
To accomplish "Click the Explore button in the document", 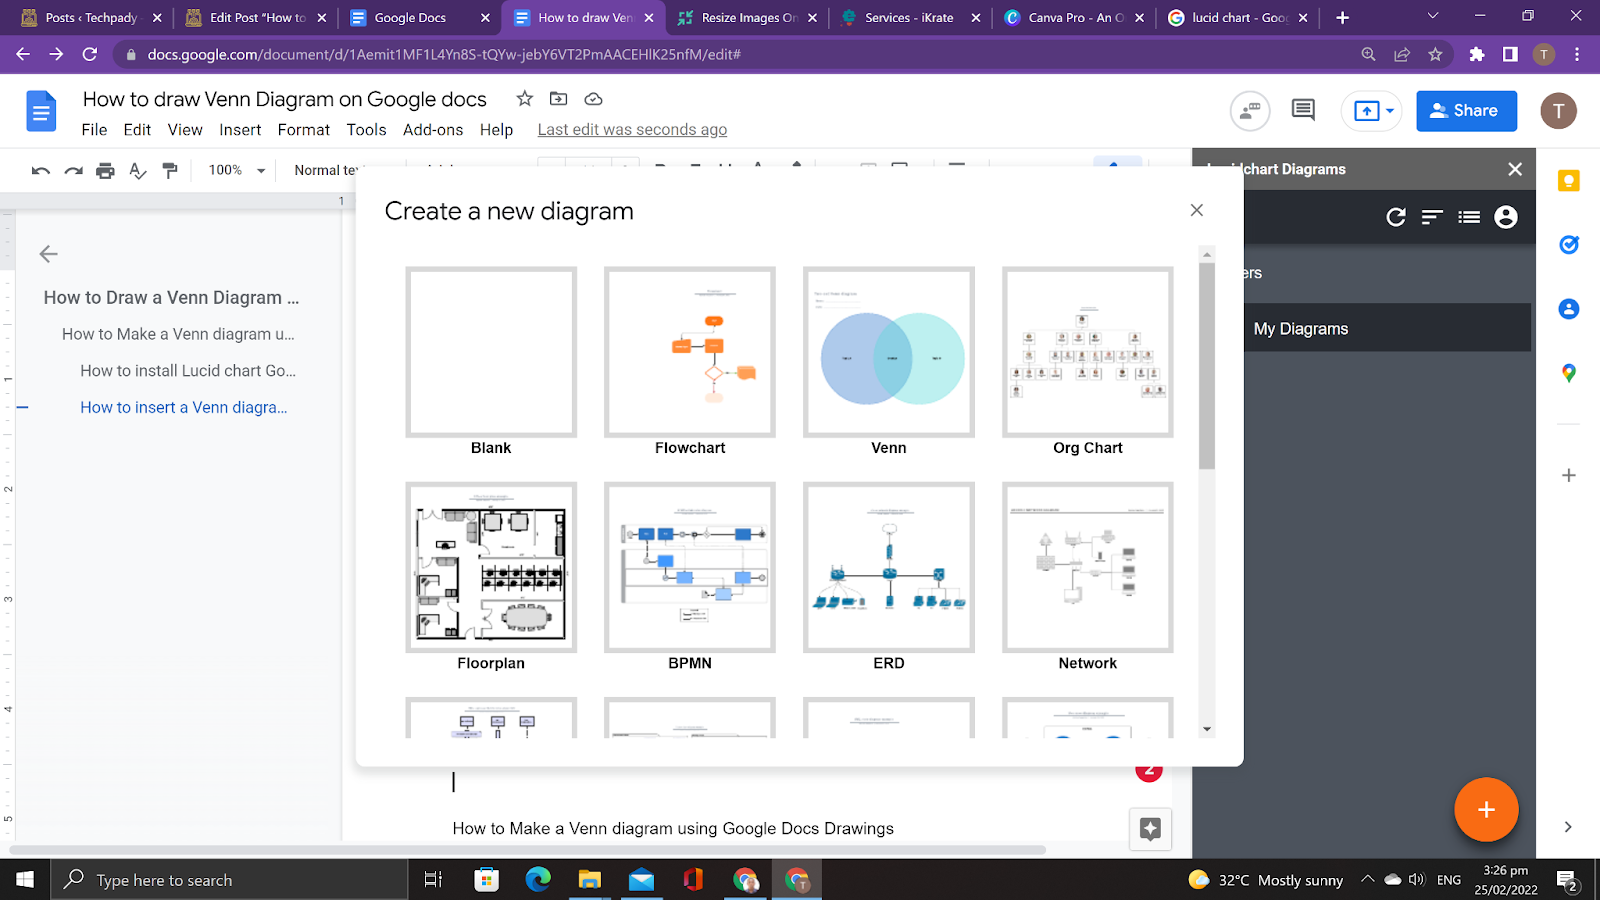I will point(1150,829).
